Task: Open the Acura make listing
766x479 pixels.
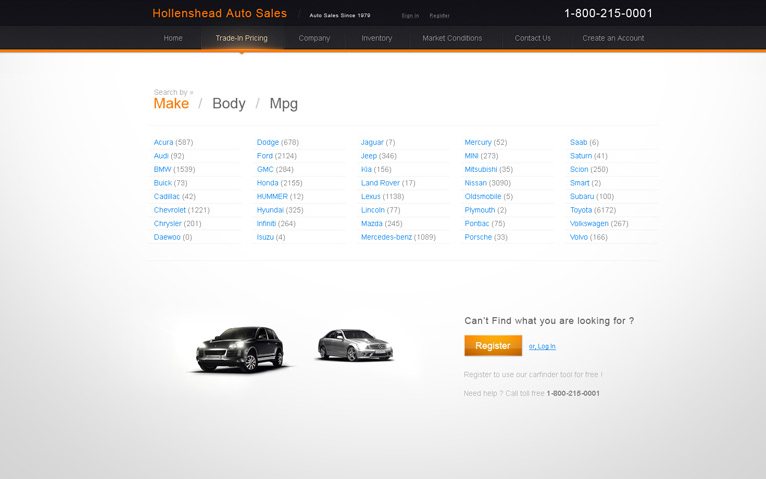Action: point(163,142)
